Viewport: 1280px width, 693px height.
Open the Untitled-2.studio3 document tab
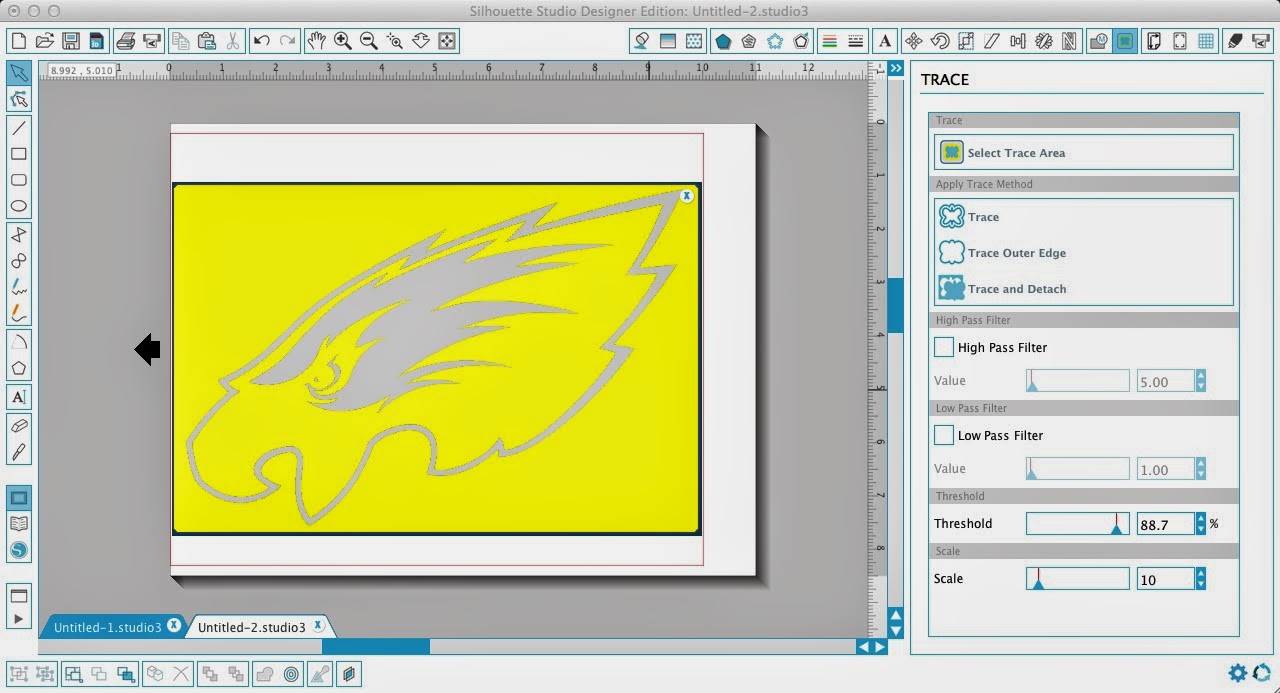tap(252, 626)
